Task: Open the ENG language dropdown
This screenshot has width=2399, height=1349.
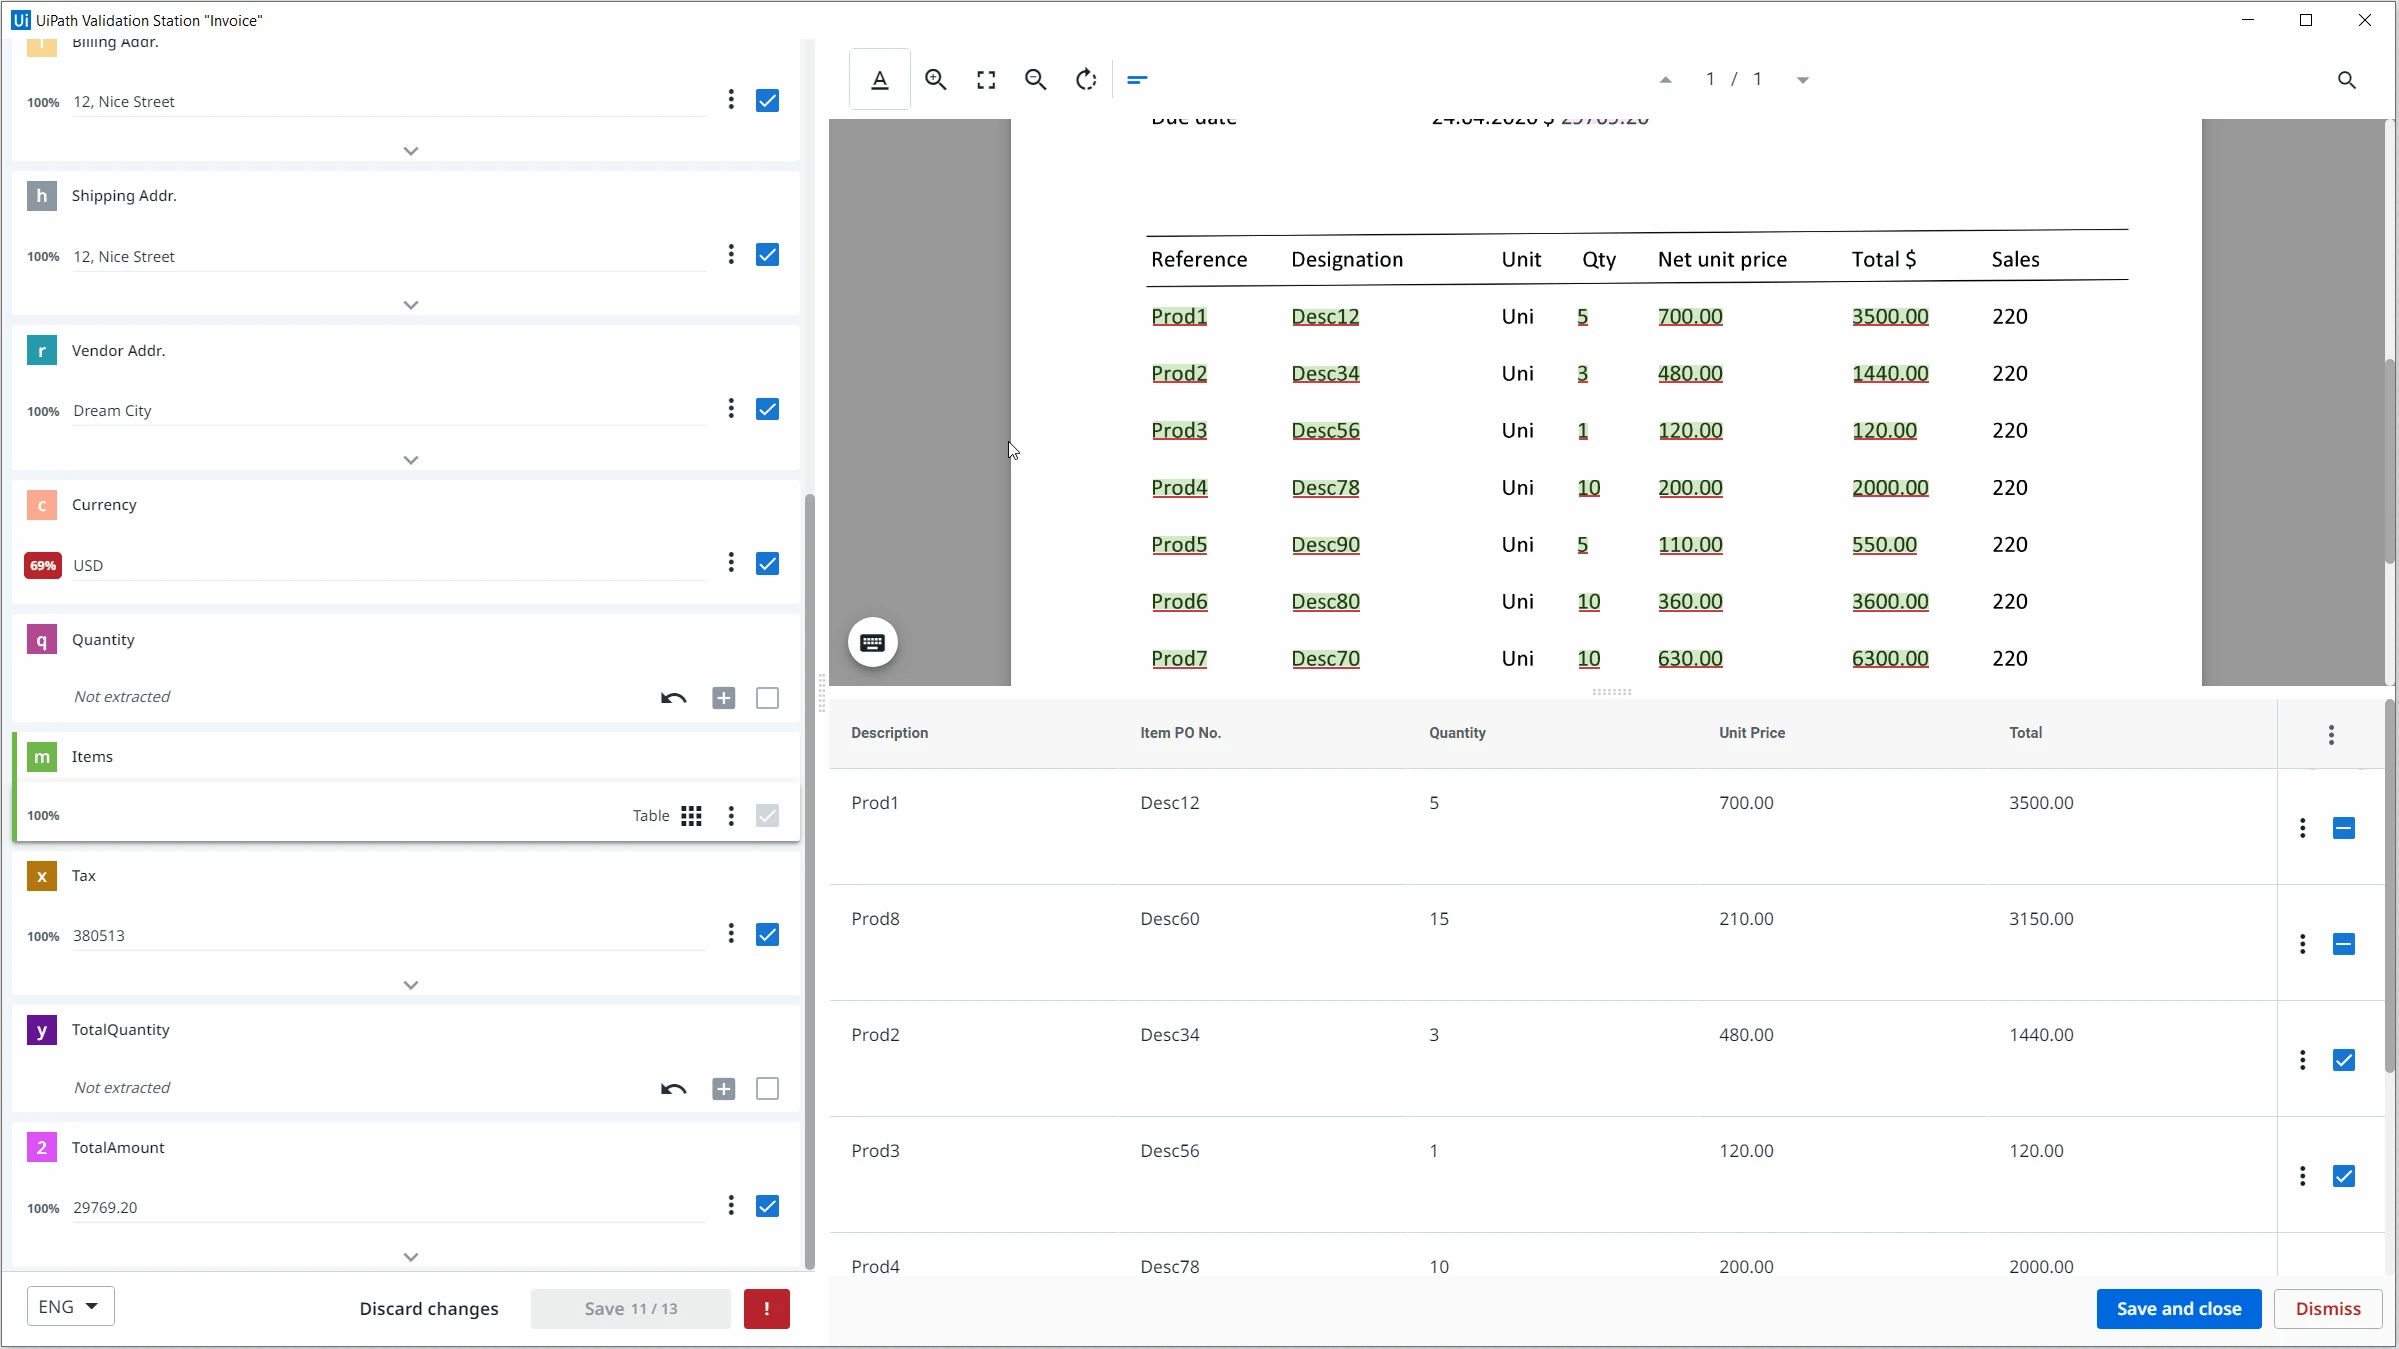Action: point(71,1307)
